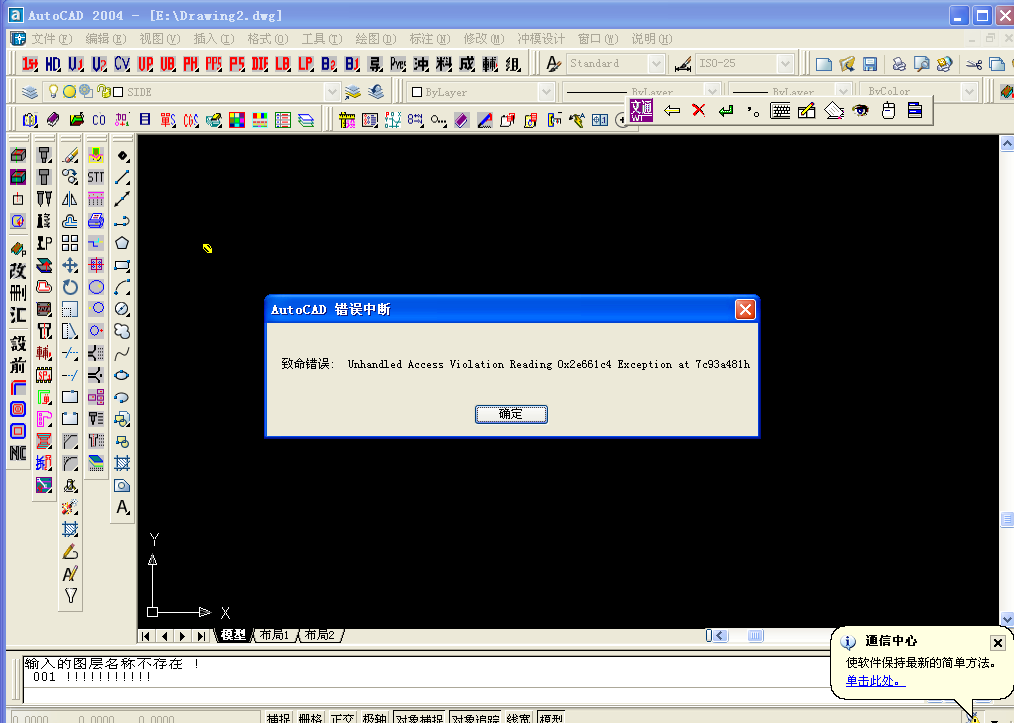Click the 改 icon in left toolbar
The width and height of the screenshot is (1014, 723).
point(18,271)
